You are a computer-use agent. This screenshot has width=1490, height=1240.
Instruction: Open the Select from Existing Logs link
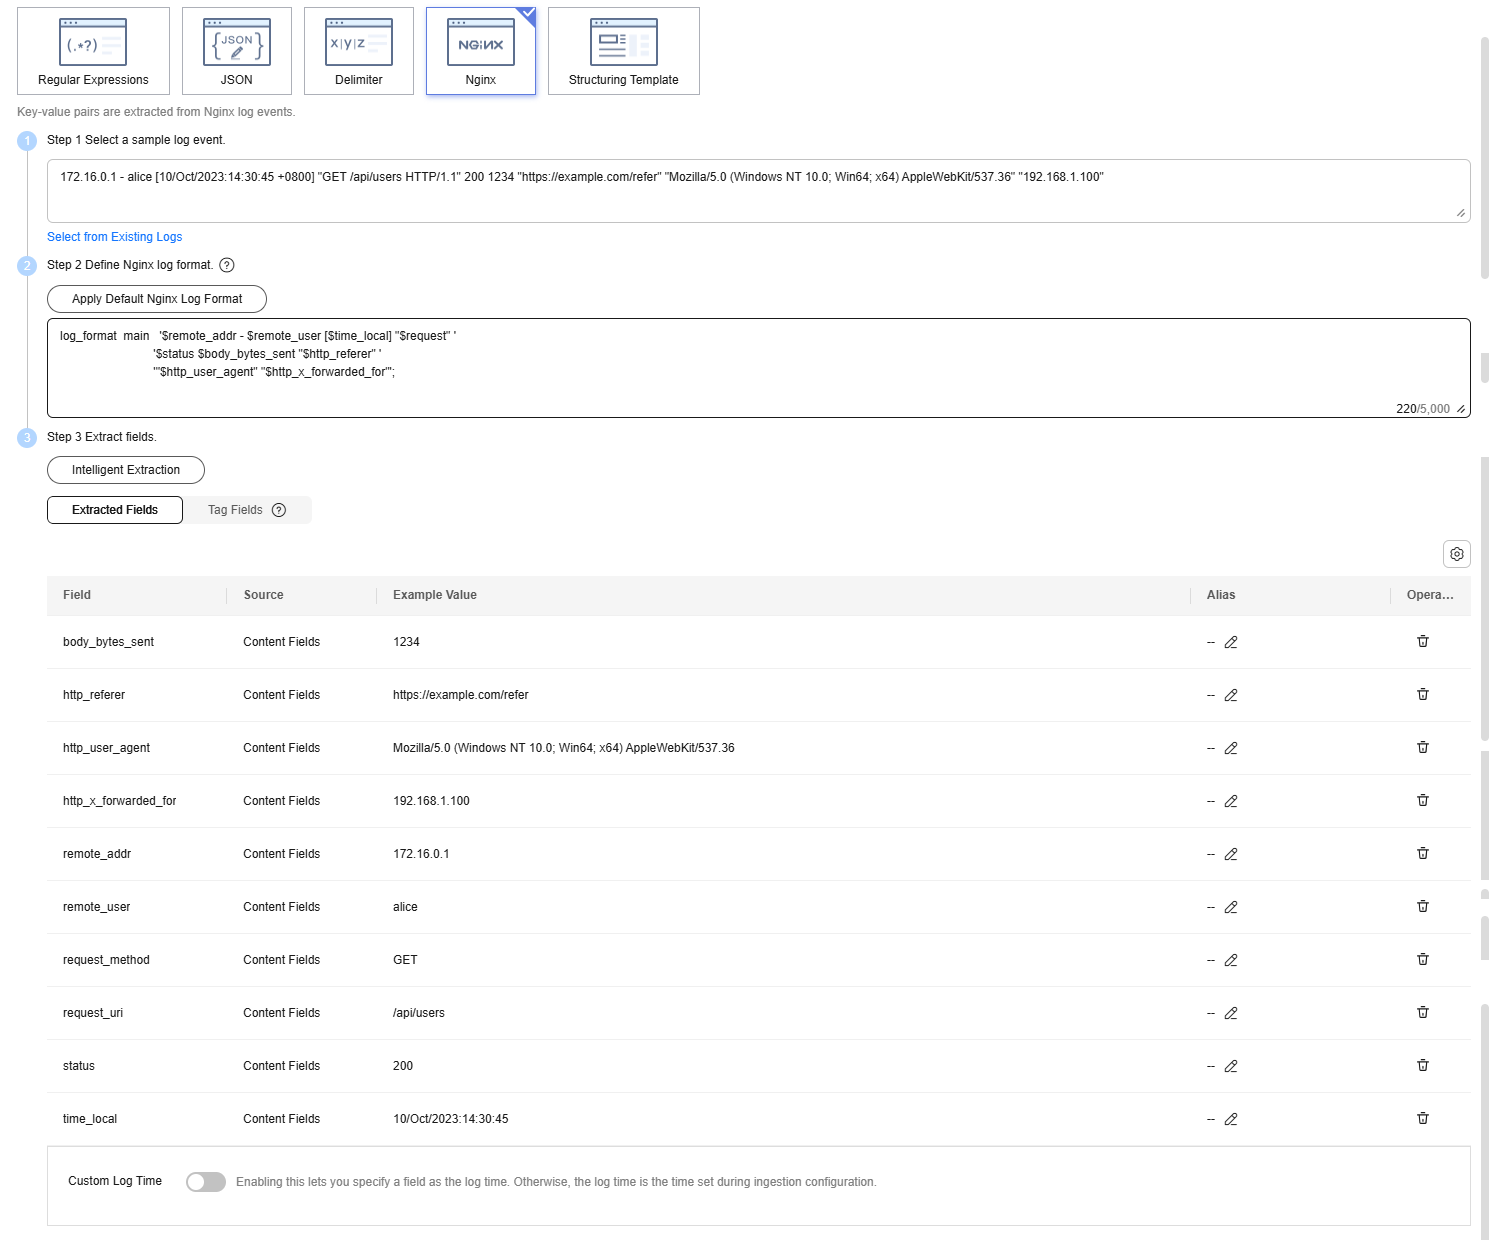[x=115, y=237]
